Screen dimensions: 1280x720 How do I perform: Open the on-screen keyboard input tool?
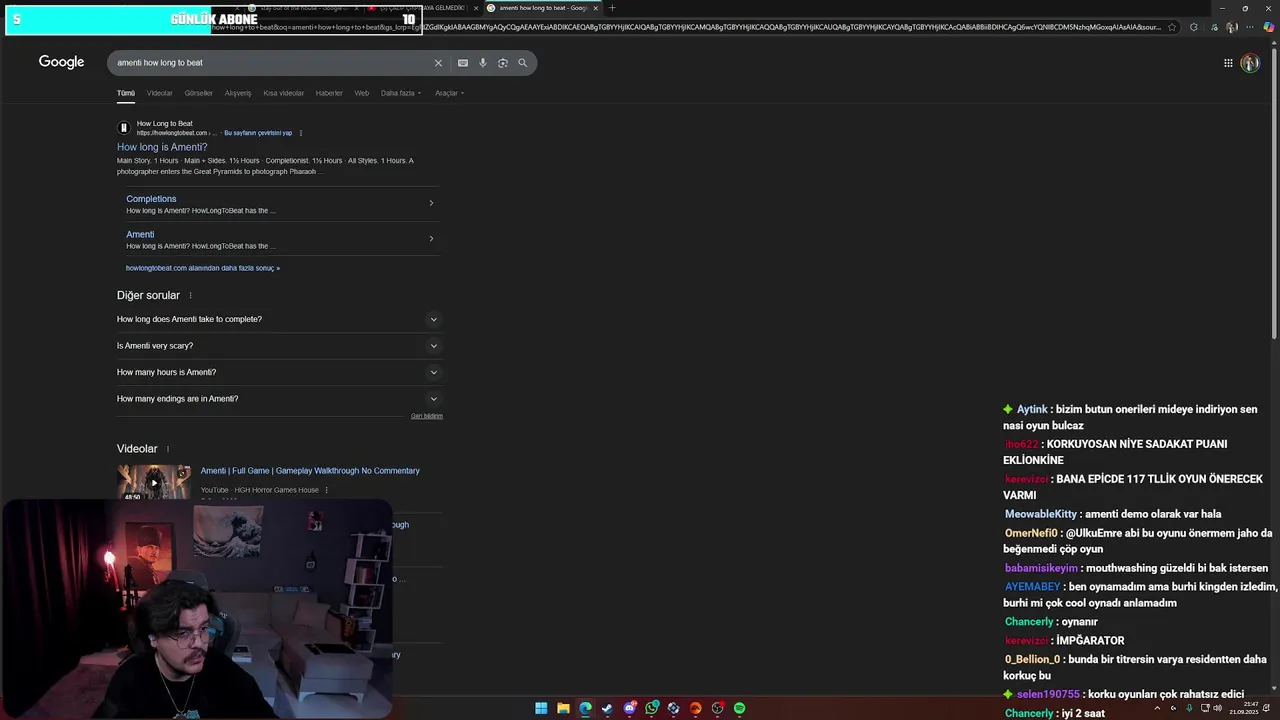[463, 63]
